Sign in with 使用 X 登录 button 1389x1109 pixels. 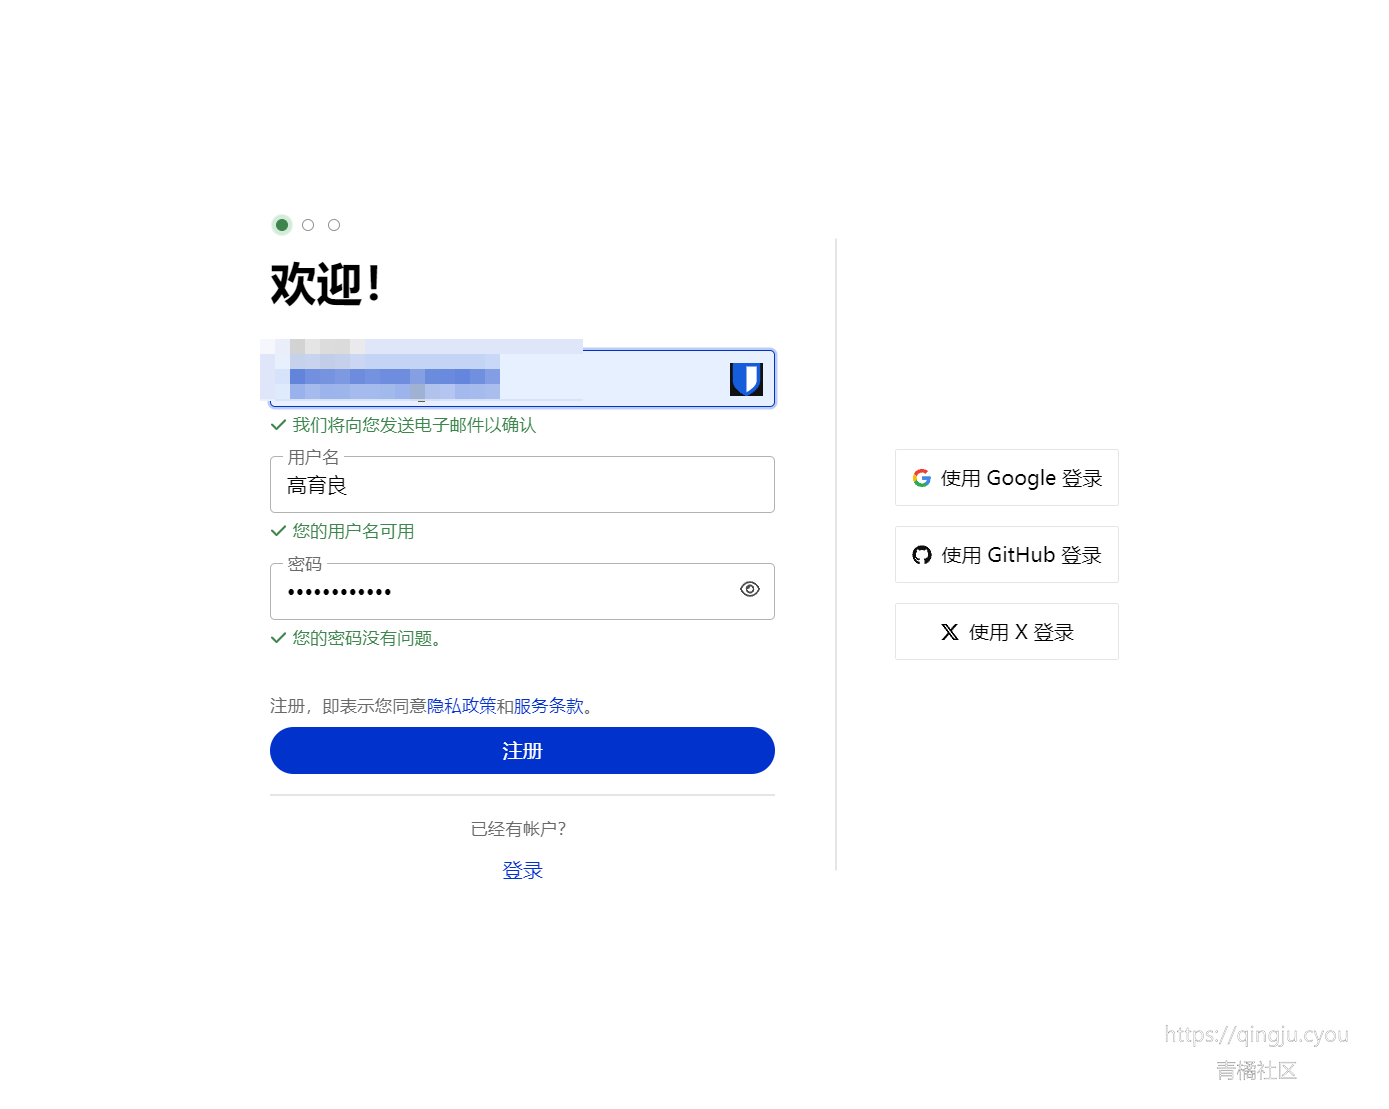pos(1007,632)
